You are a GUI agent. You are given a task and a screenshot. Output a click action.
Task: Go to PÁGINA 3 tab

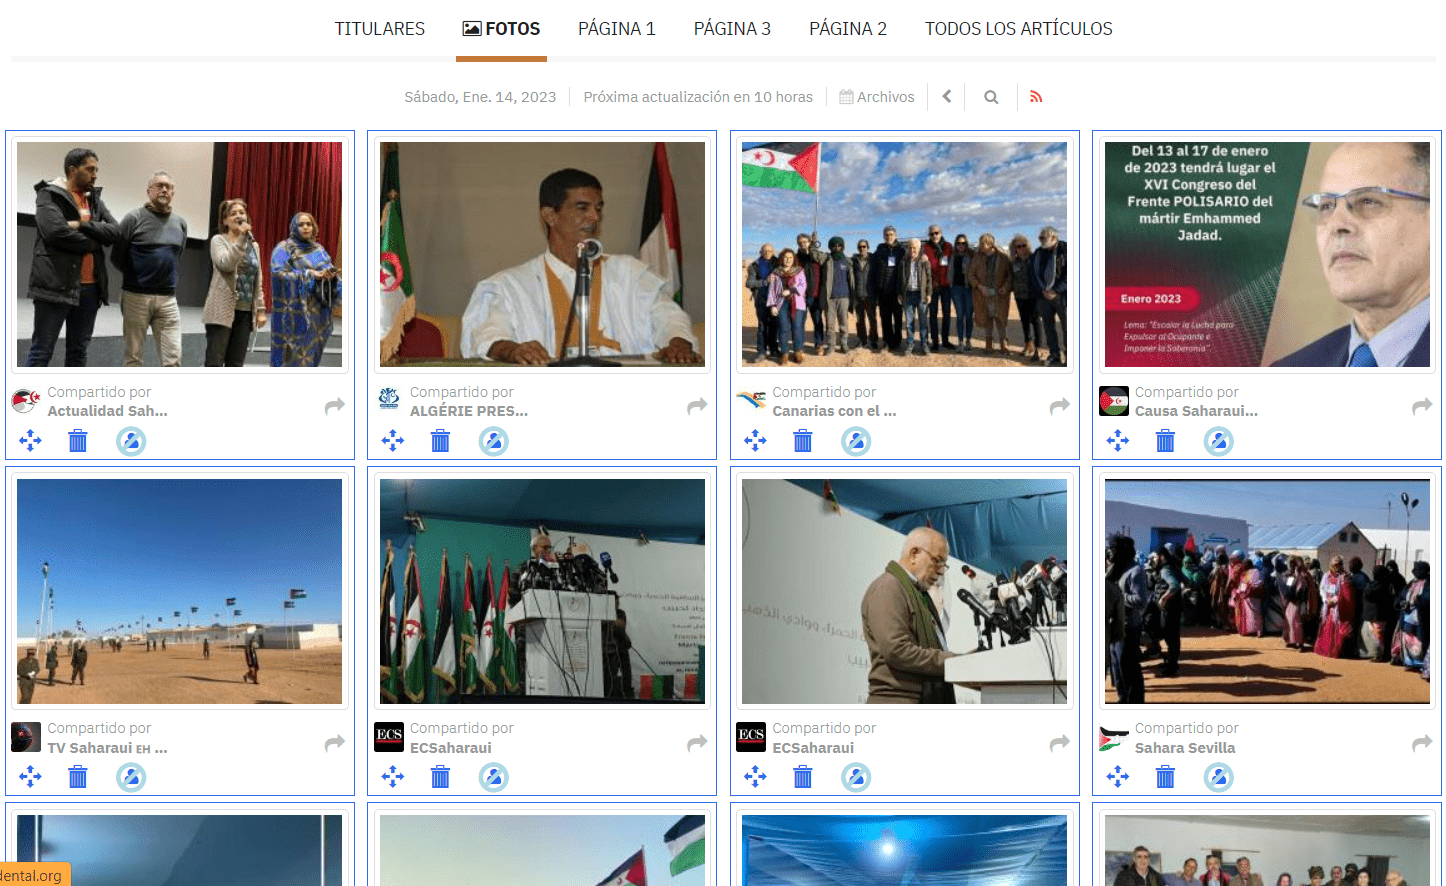(732, 29)
